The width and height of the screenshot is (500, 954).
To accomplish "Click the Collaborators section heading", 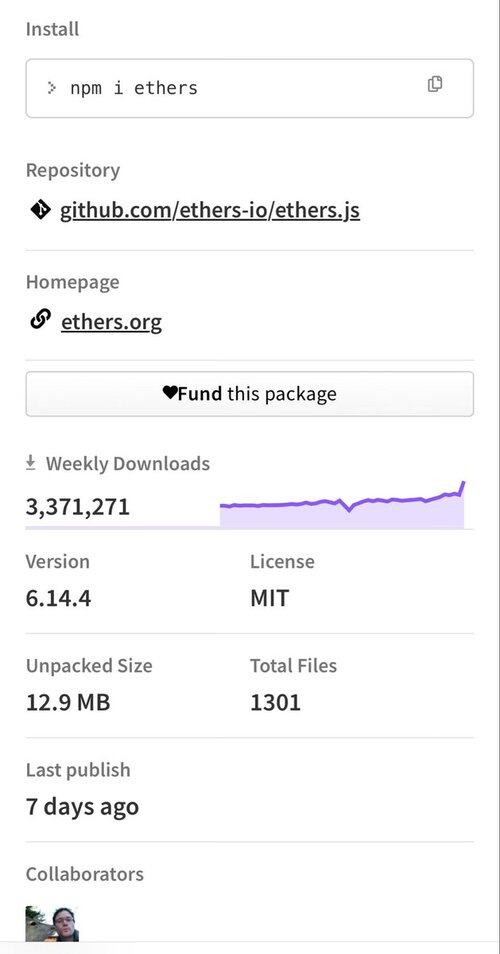I will (85, 874).
